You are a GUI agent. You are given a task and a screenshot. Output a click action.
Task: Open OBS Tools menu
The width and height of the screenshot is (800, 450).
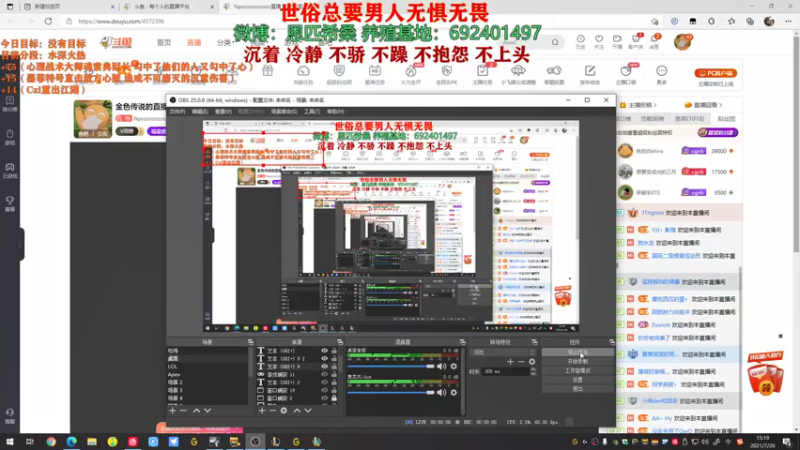click(312, 111)
